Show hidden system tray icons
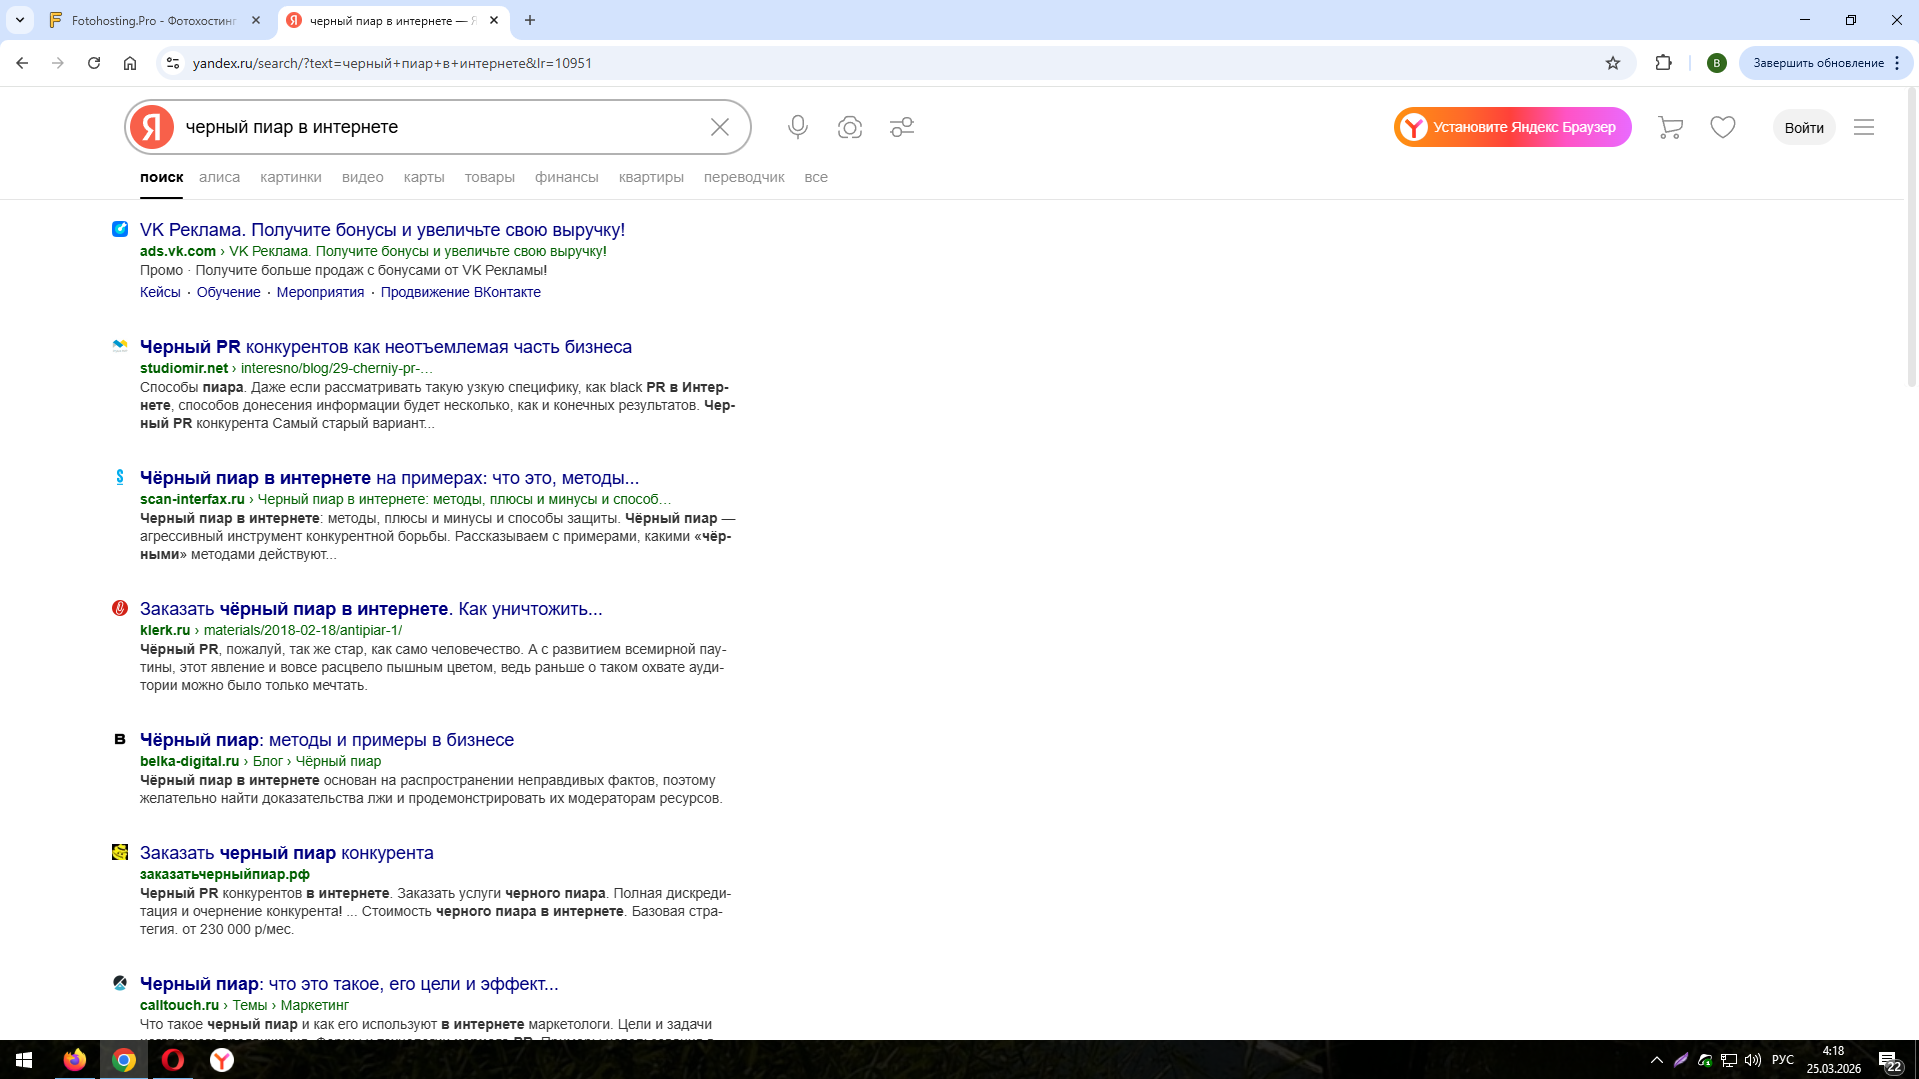This screenshot has width=1919, height=1079. coord(1657,1060)
